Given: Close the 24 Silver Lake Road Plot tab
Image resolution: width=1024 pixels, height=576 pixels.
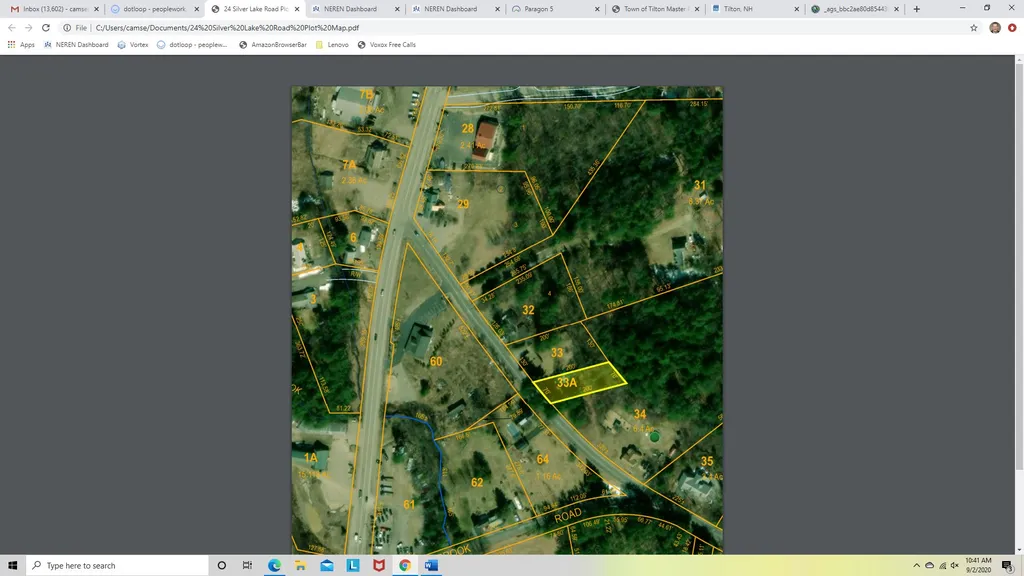Looking at the screenshot, I should click(x=297, y=9).
